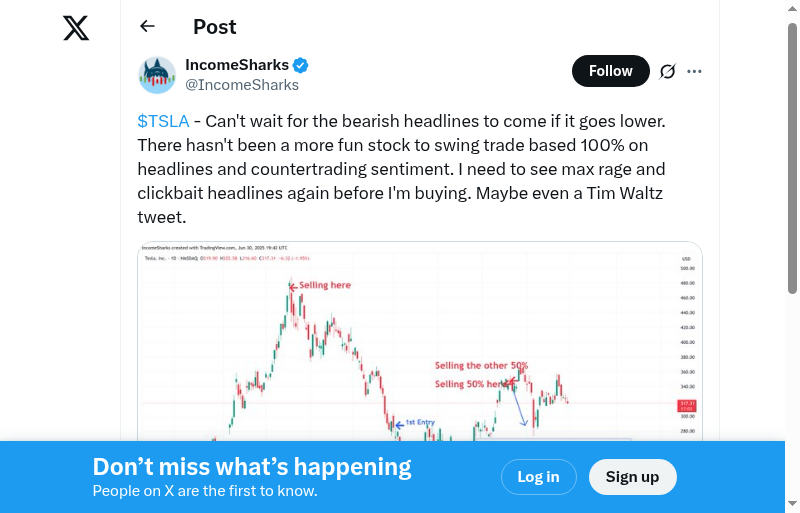This screenshot has height=513, width=800.
Task: Click the scrollbar down arrow
Action: coord(793,504)
